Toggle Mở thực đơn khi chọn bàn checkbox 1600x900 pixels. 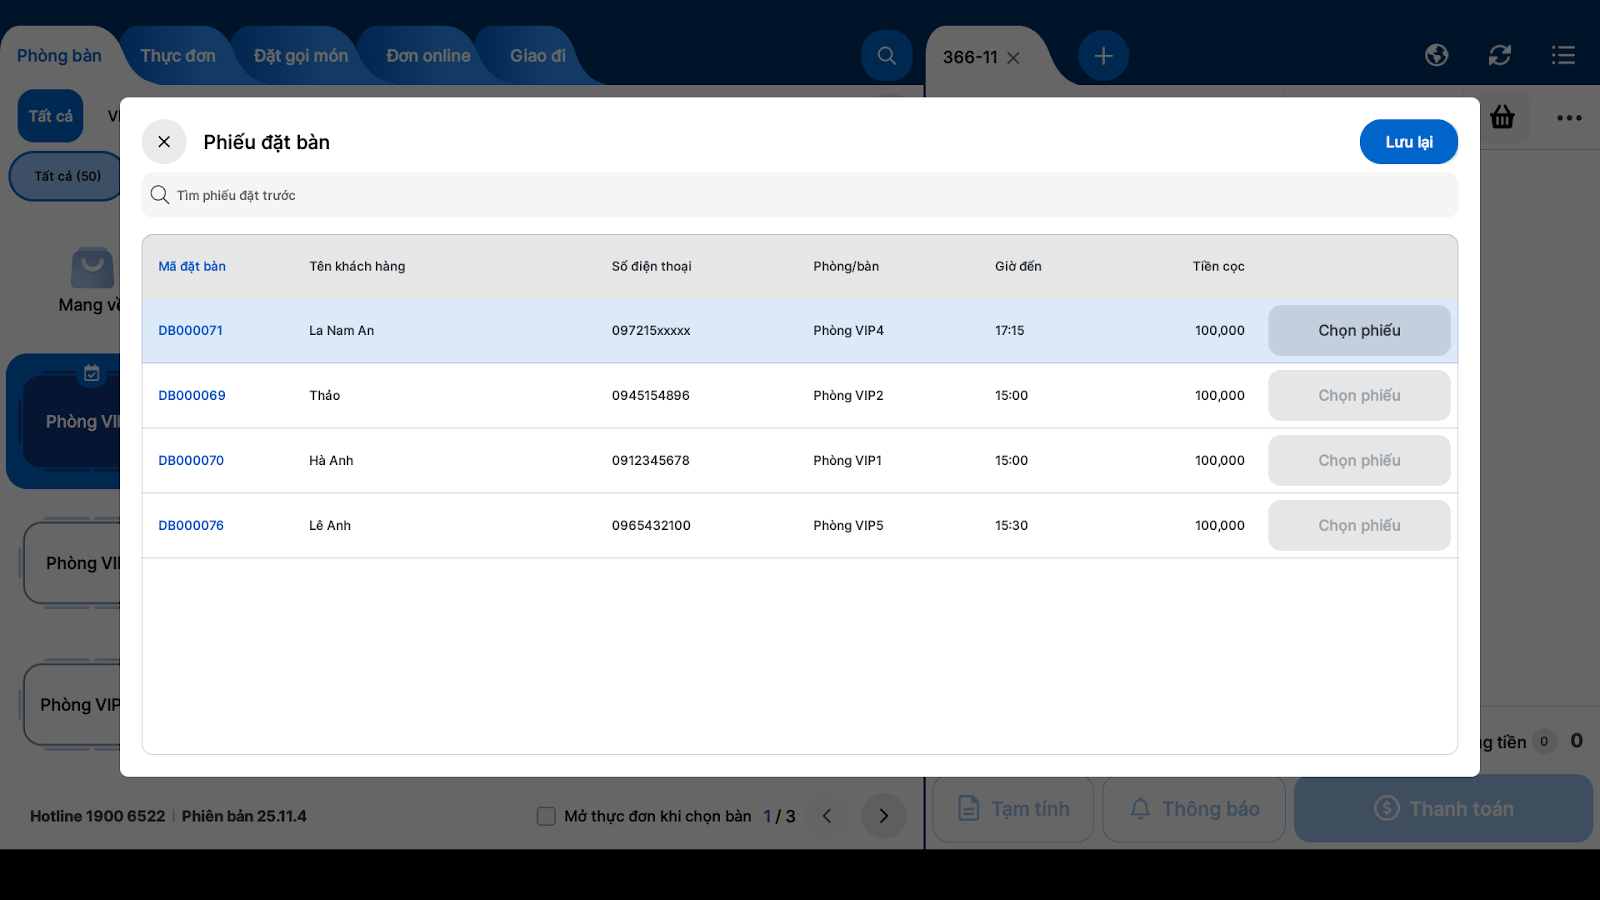[546, 816]
